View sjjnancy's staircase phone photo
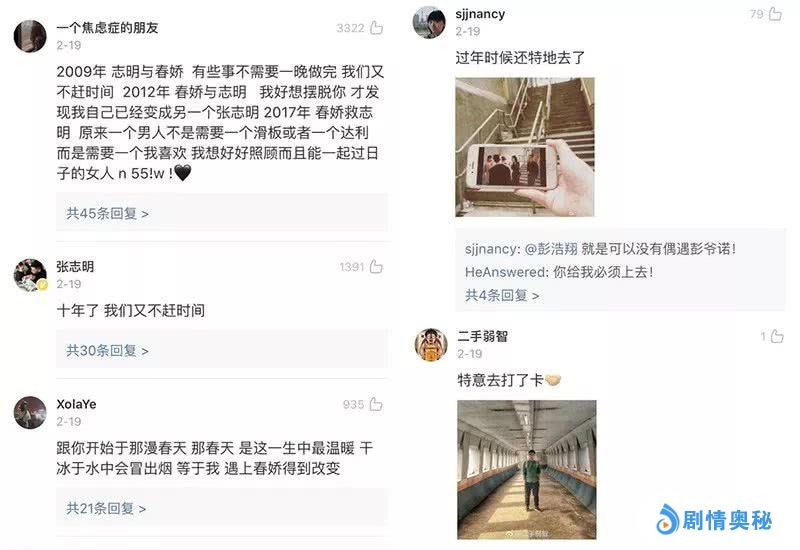This screenshot has width=800, height=550. coord(525,147)
